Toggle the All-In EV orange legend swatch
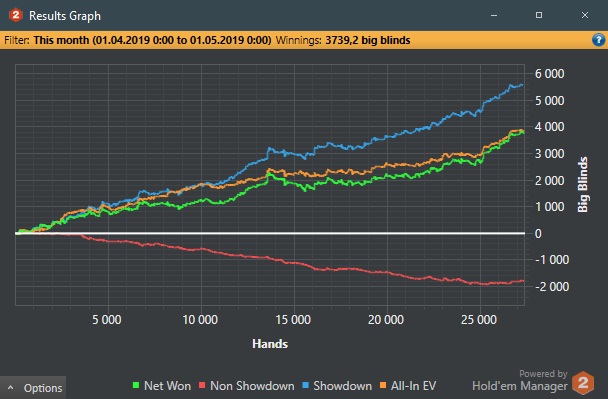Viewport: 608px width, 399px height. 383,385
